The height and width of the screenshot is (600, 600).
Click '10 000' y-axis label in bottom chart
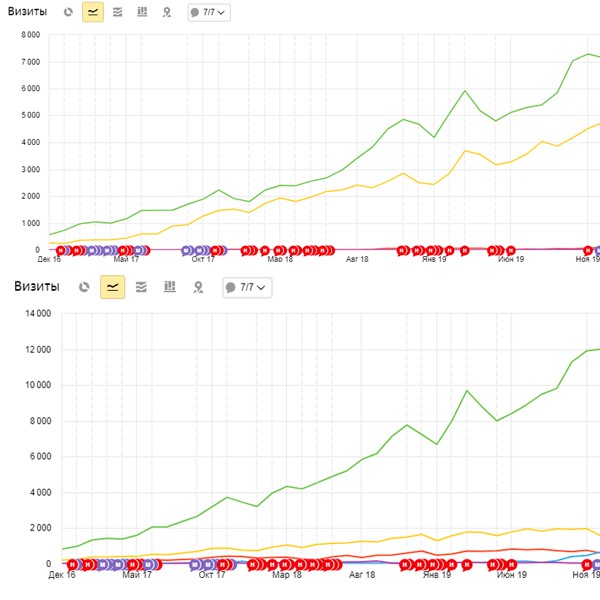pos(38,385)
